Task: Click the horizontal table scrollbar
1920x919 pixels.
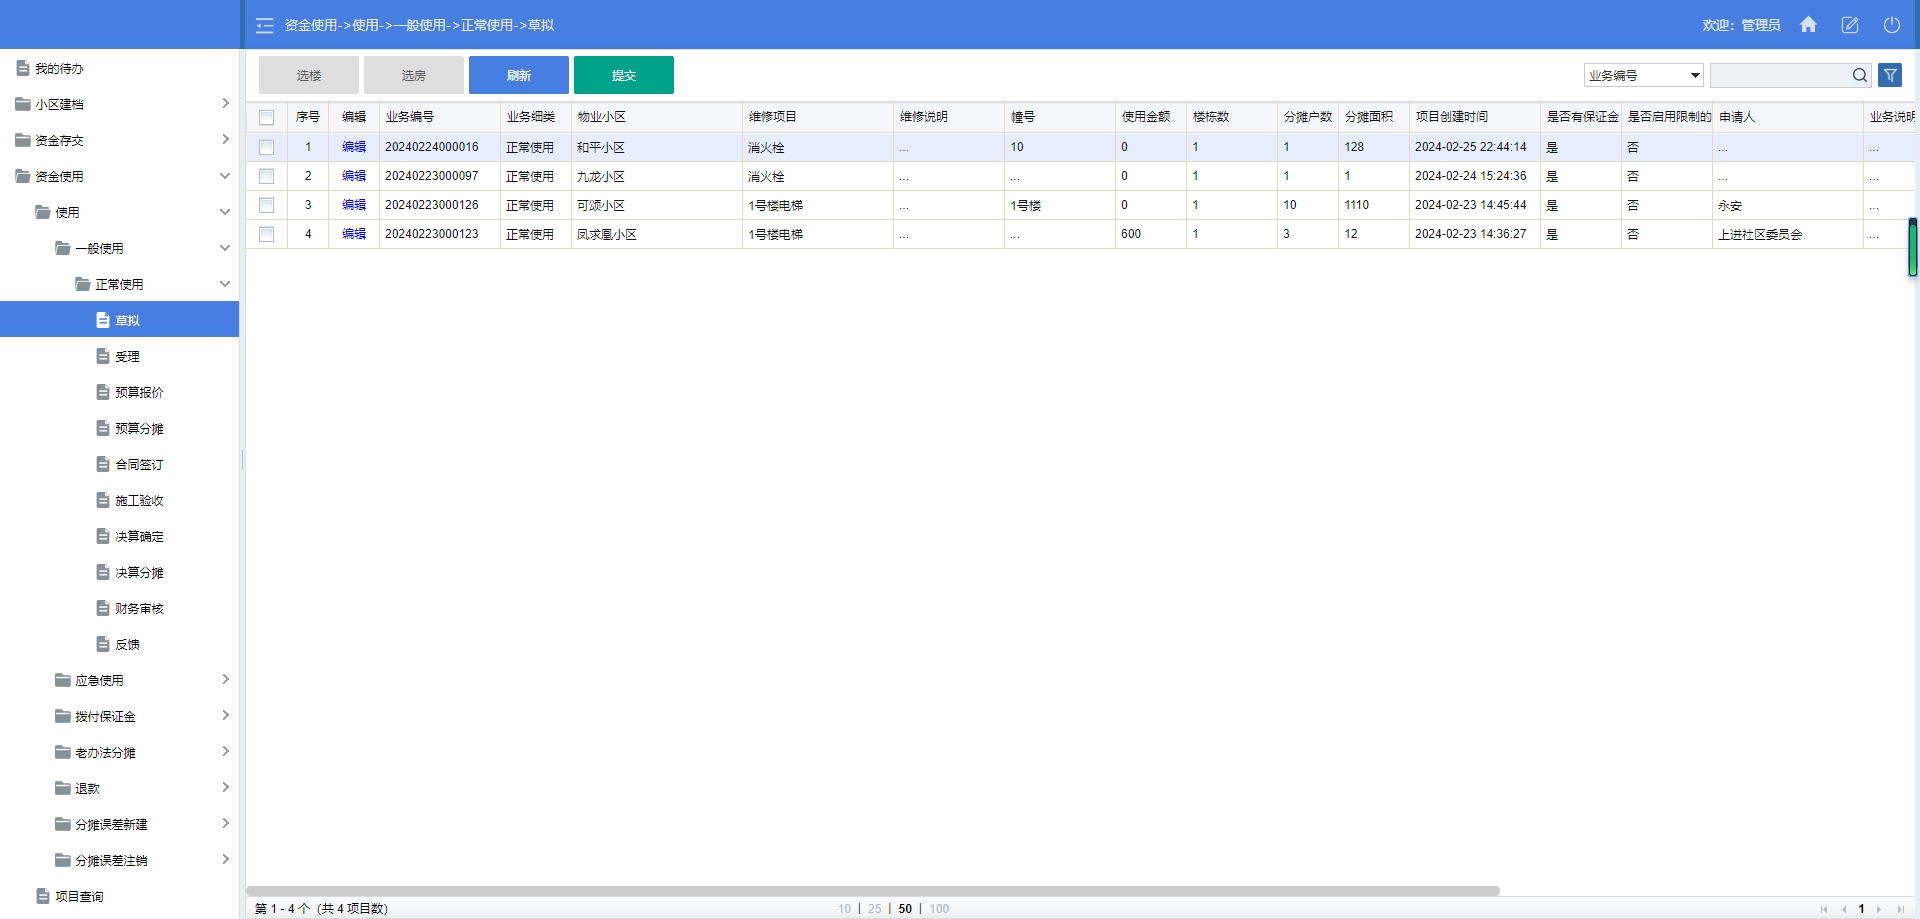Action: coord(873,890)
